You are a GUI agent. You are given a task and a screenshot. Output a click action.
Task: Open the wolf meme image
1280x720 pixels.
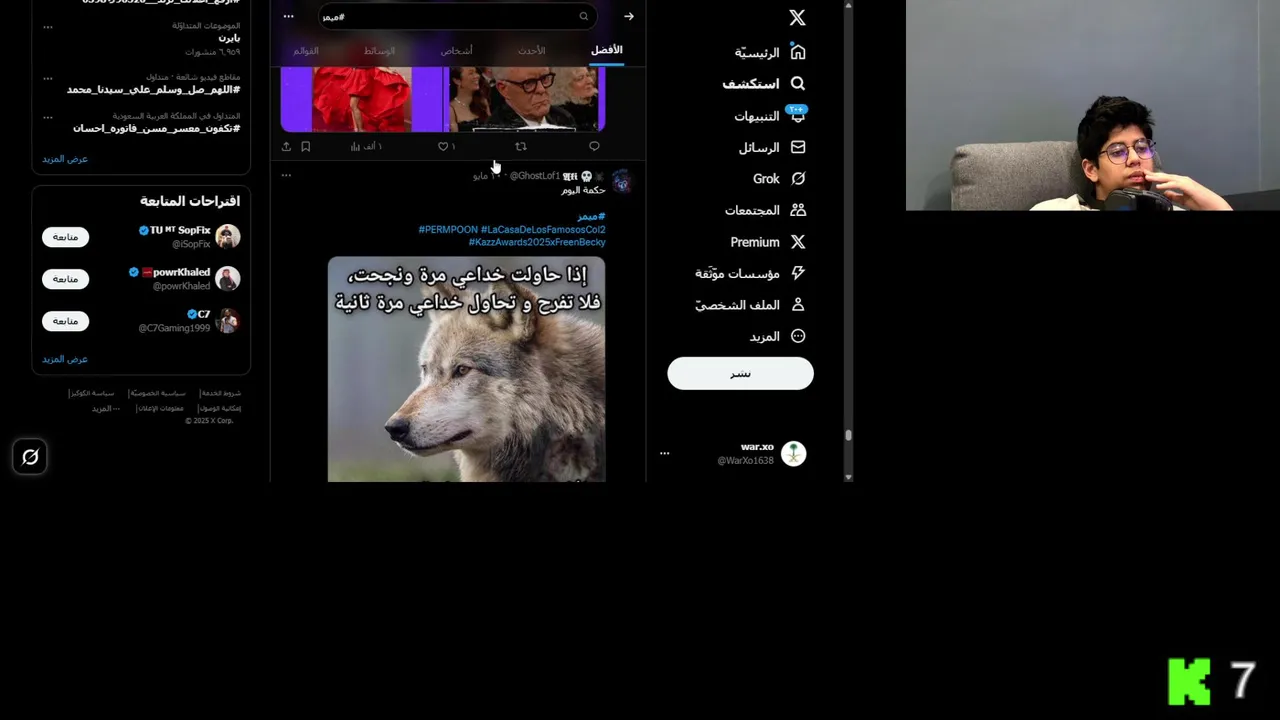pos(466,369)
